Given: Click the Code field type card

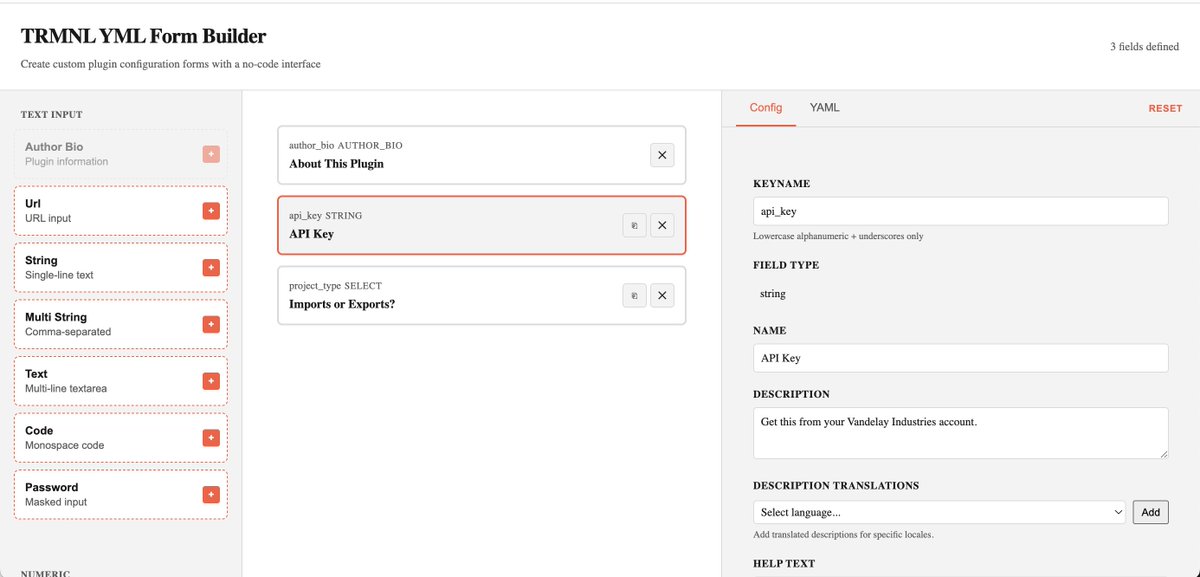Looking at the screenshot, I should point(120,438).
